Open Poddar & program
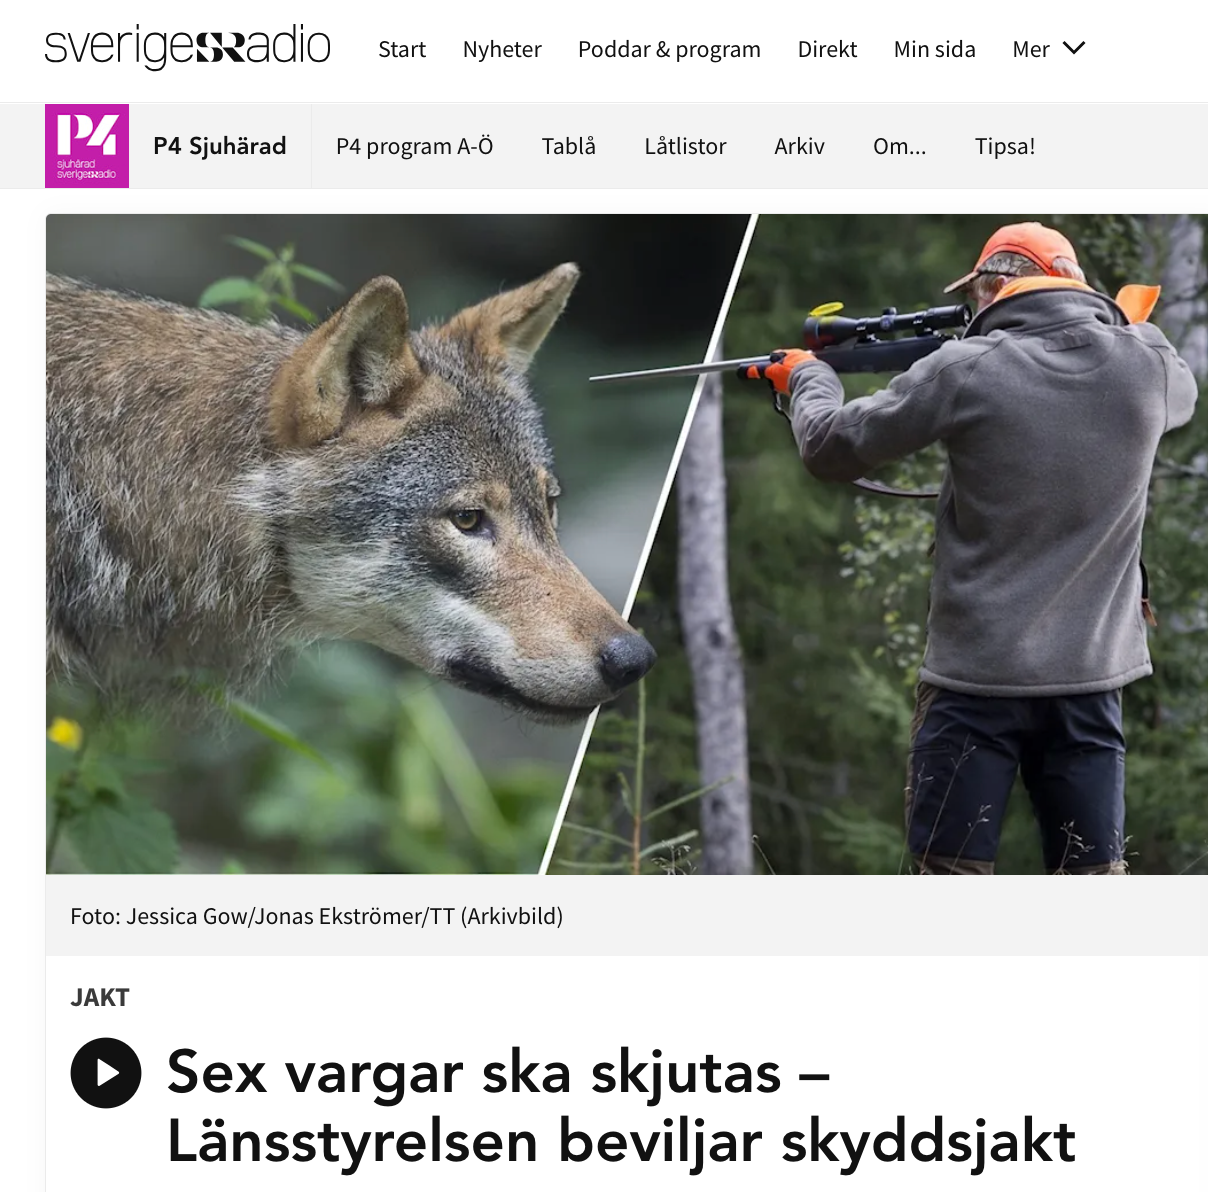 669,49
